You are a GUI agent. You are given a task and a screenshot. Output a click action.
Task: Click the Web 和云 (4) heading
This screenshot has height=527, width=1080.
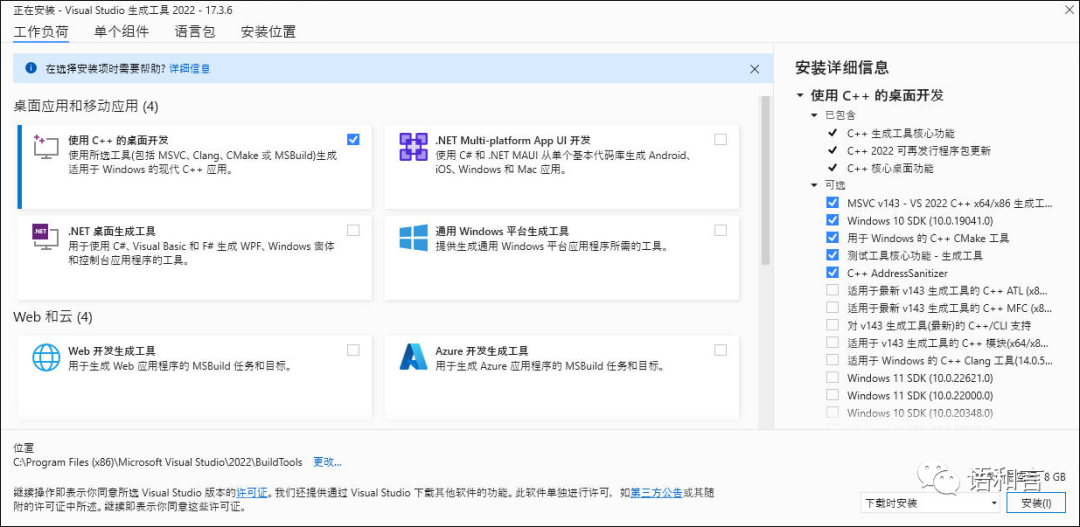pos(53,317)
